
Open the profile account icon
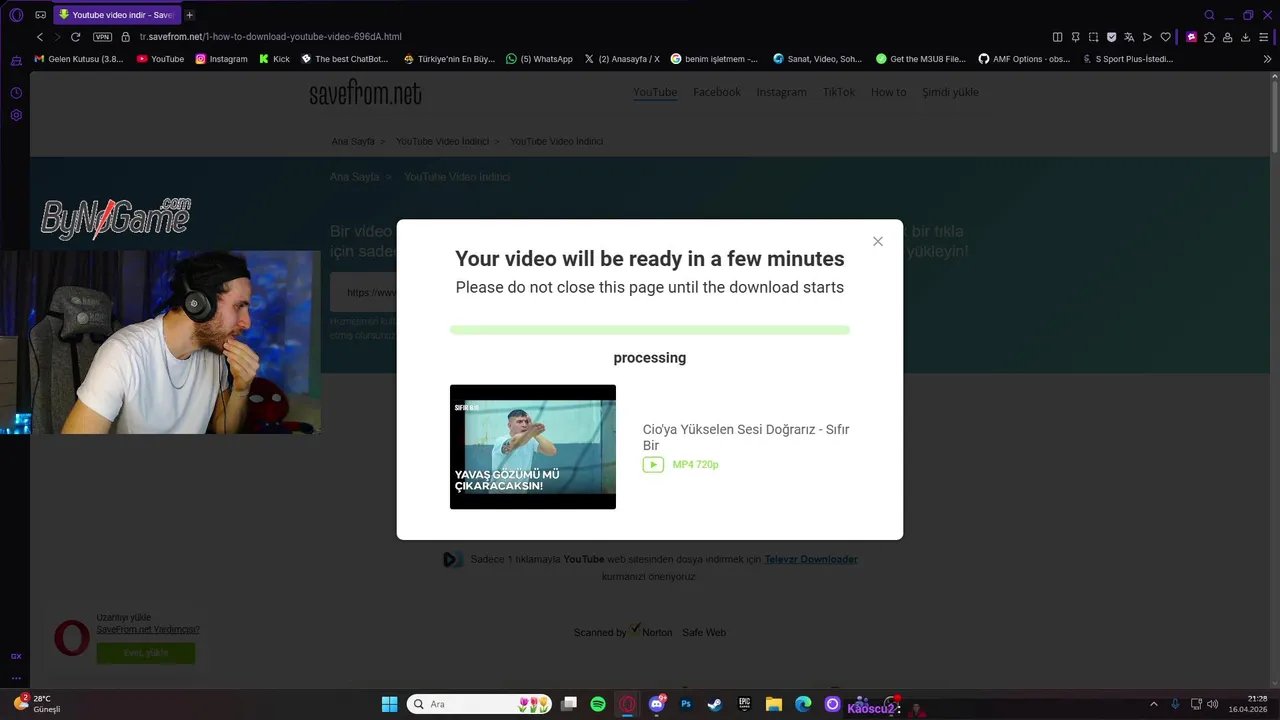[x=1228, y=37]
